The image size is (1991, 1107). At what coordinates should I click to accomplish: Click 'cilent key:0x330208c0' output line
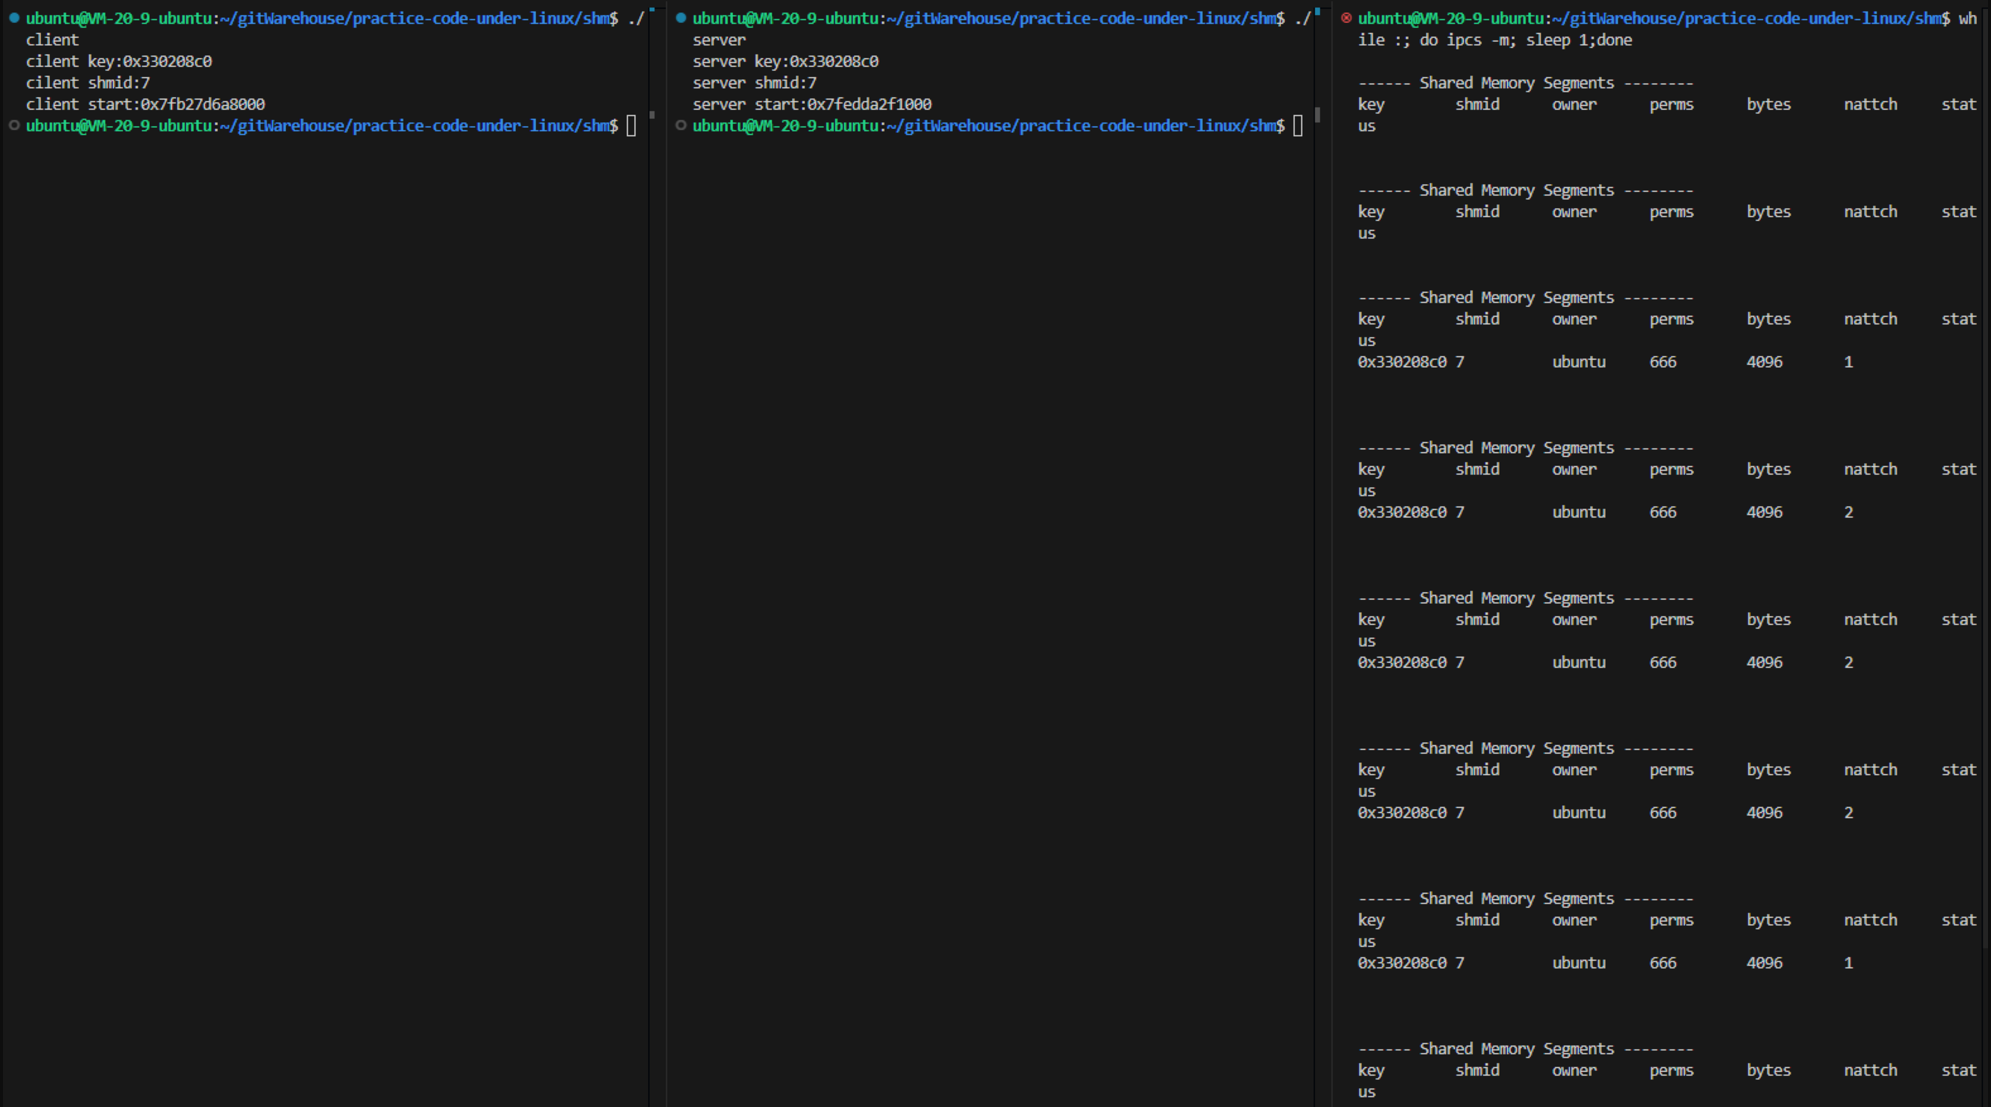118,61
